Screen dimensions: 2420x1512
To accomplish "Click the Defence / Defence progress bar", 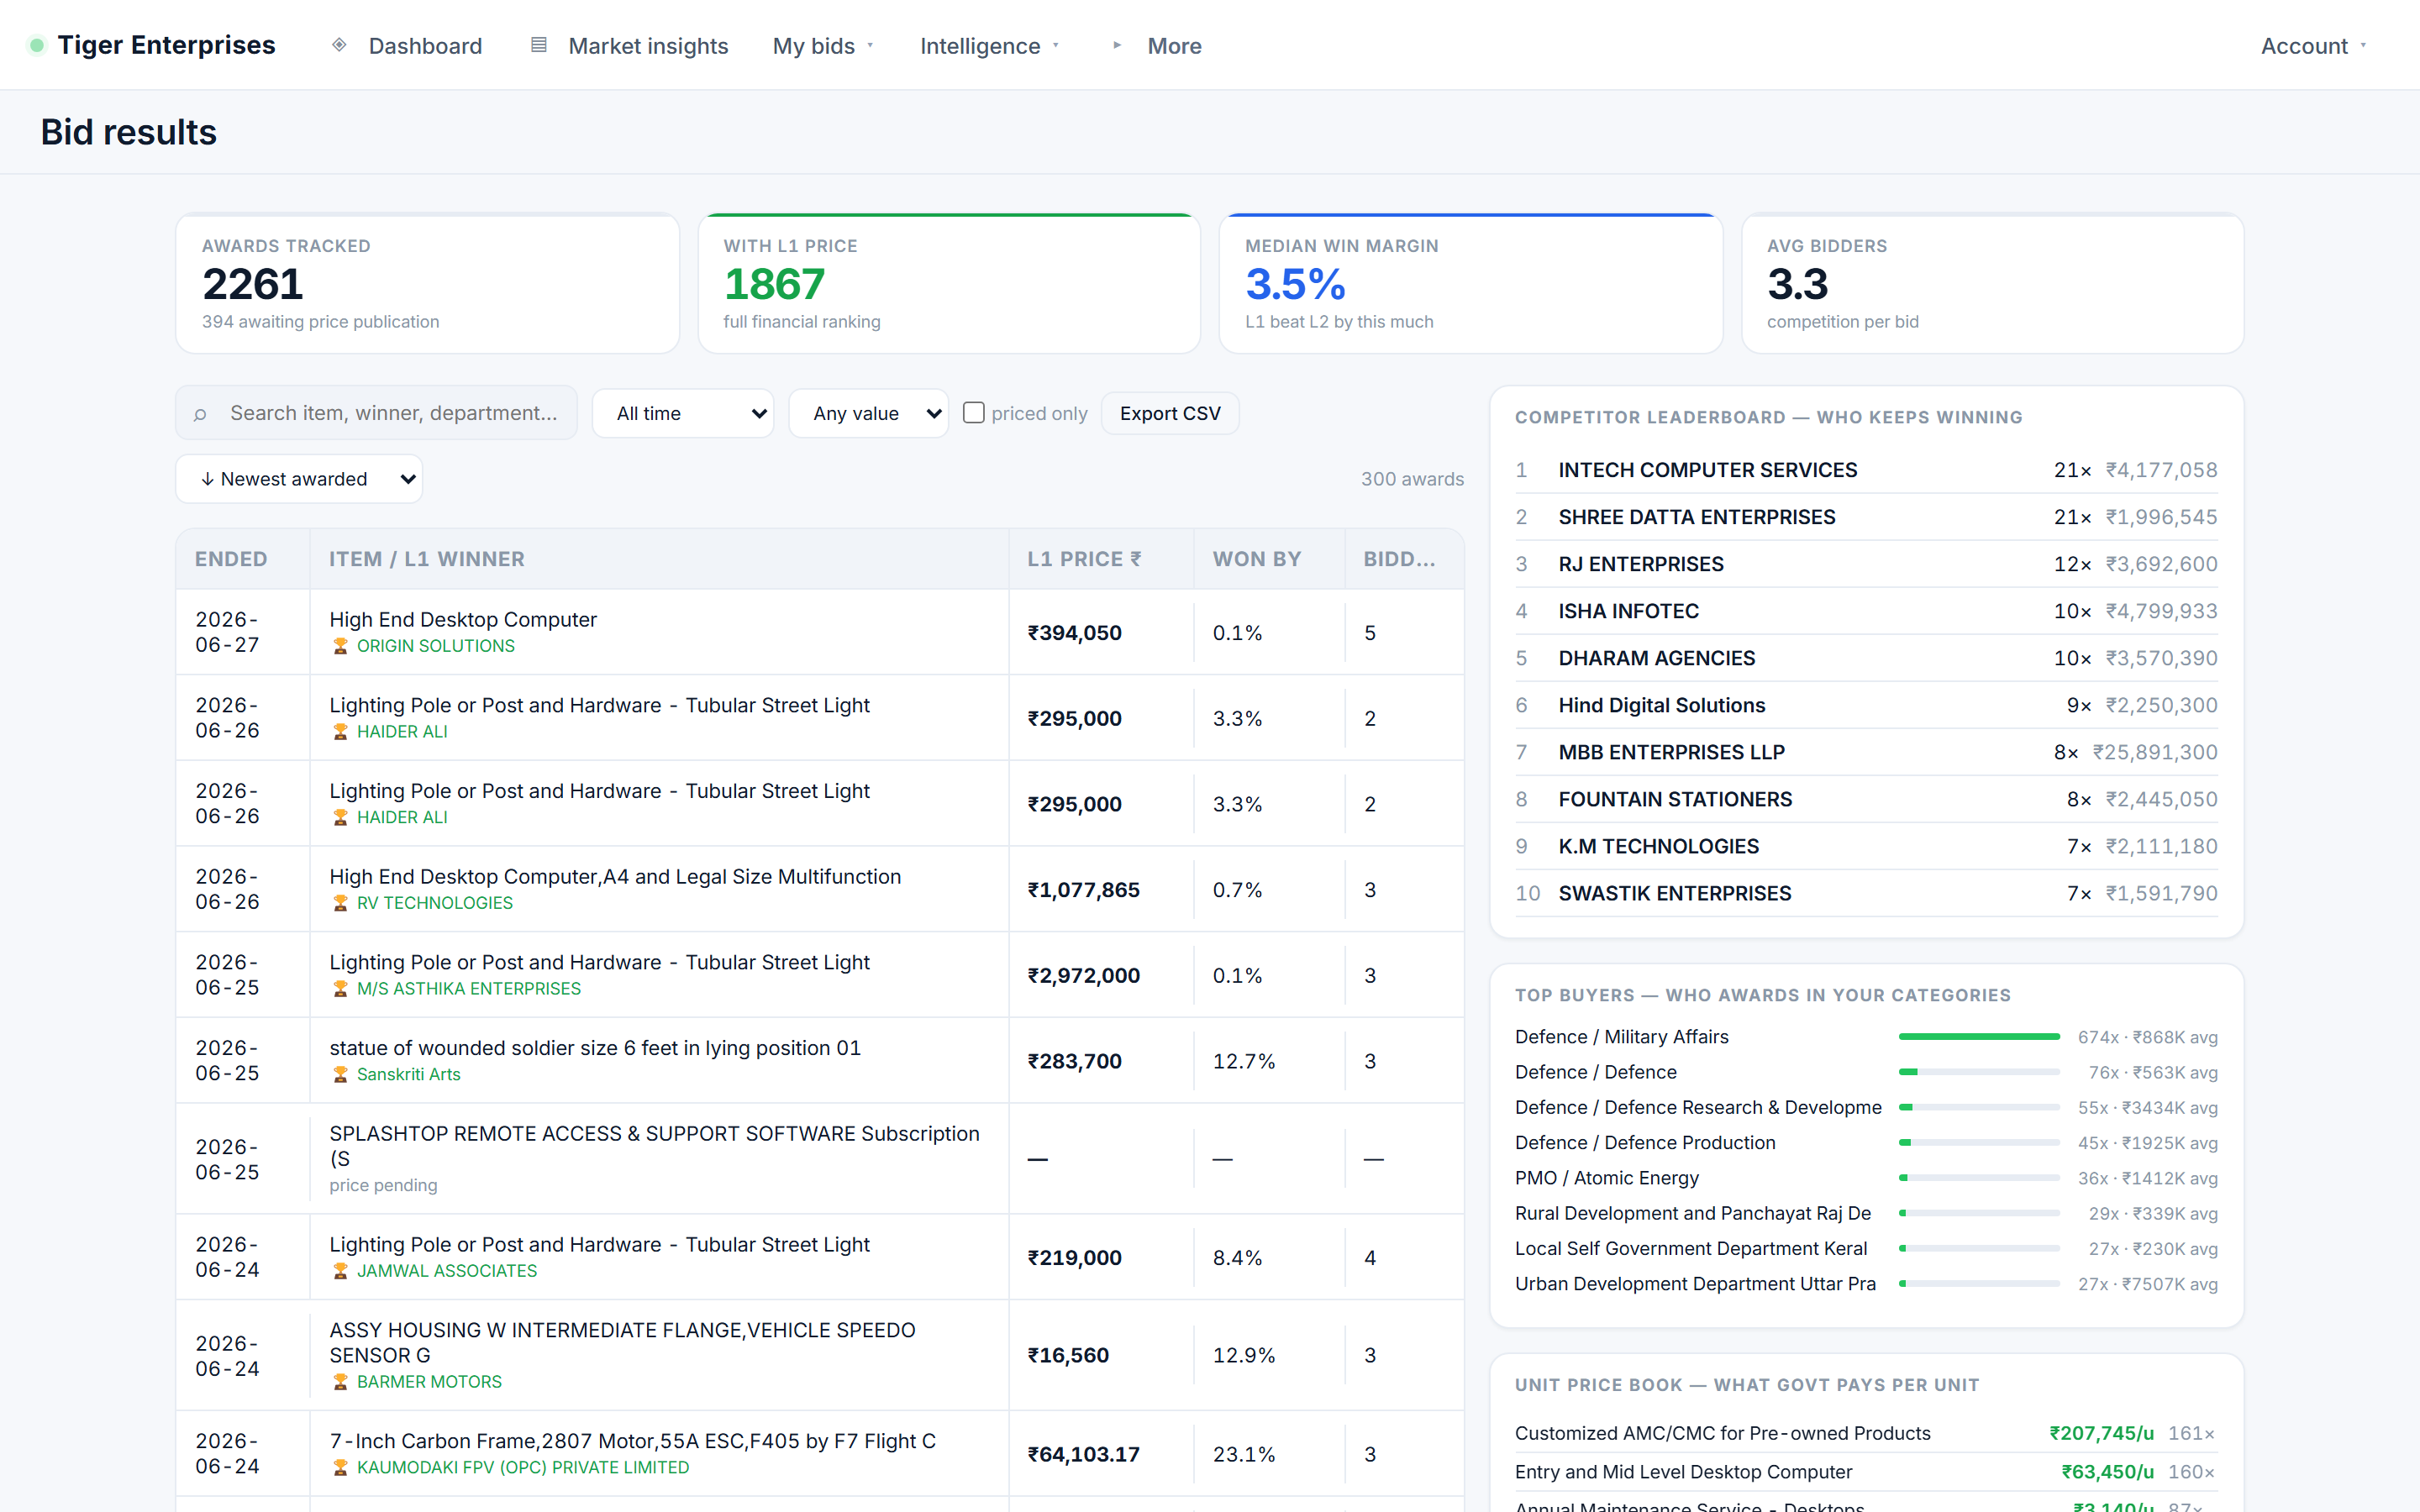I will click(x=1979, y=1072).
